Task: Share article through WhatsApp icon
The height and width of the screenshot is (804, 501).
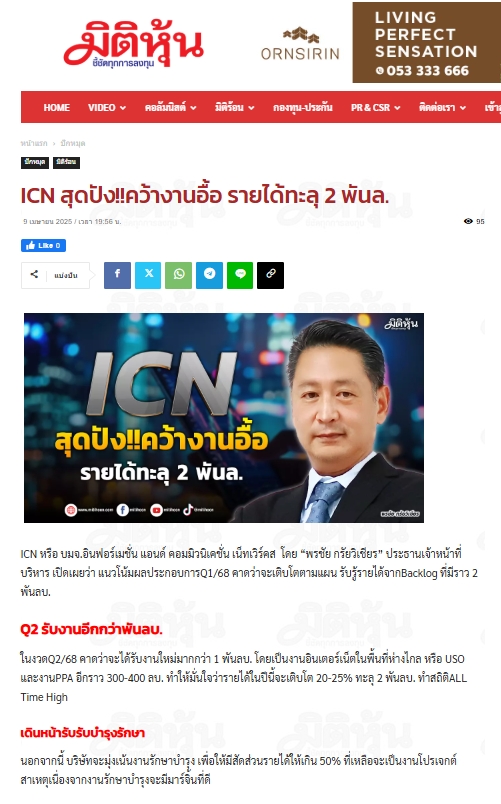Action: pos(178,275)
